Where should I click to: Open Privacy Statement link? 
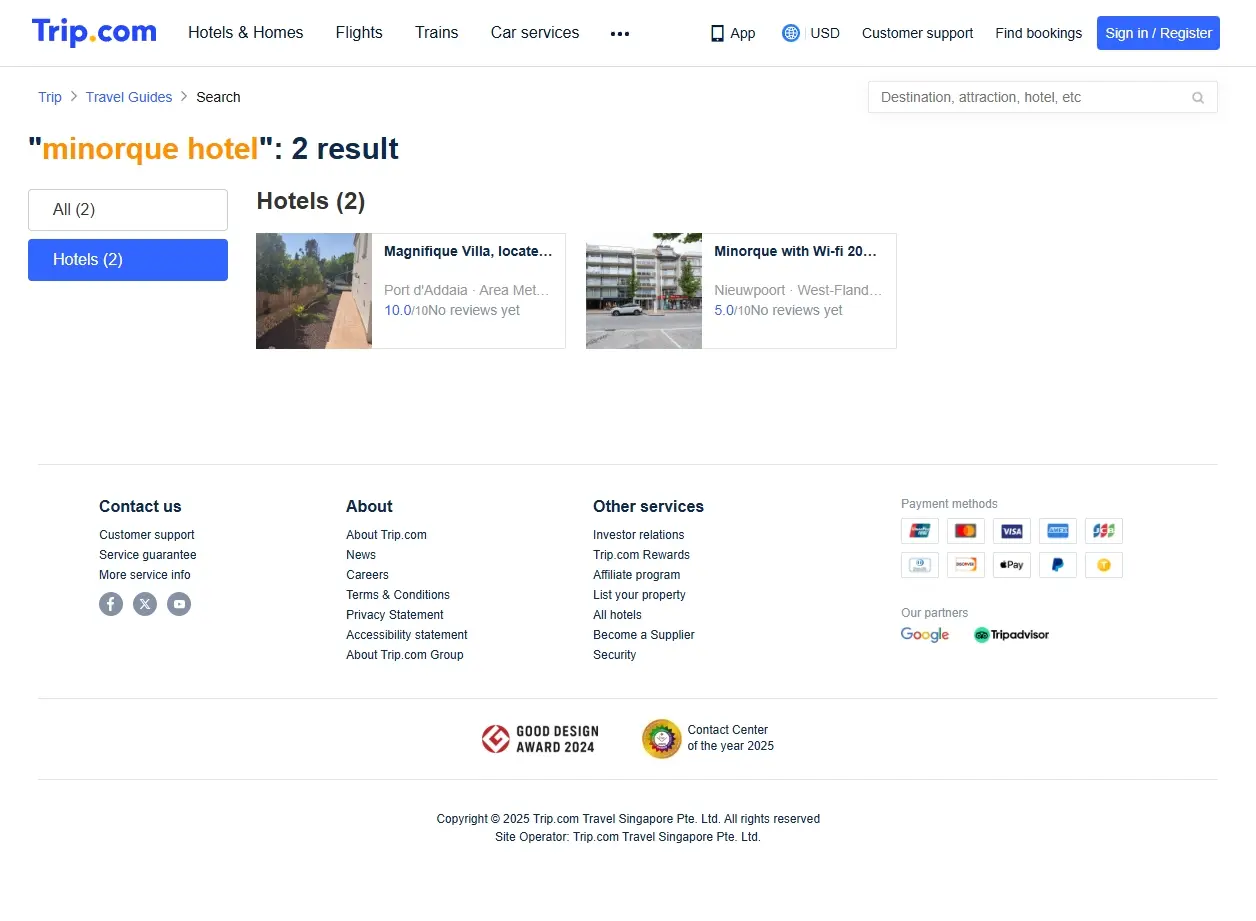click(395, 615)
